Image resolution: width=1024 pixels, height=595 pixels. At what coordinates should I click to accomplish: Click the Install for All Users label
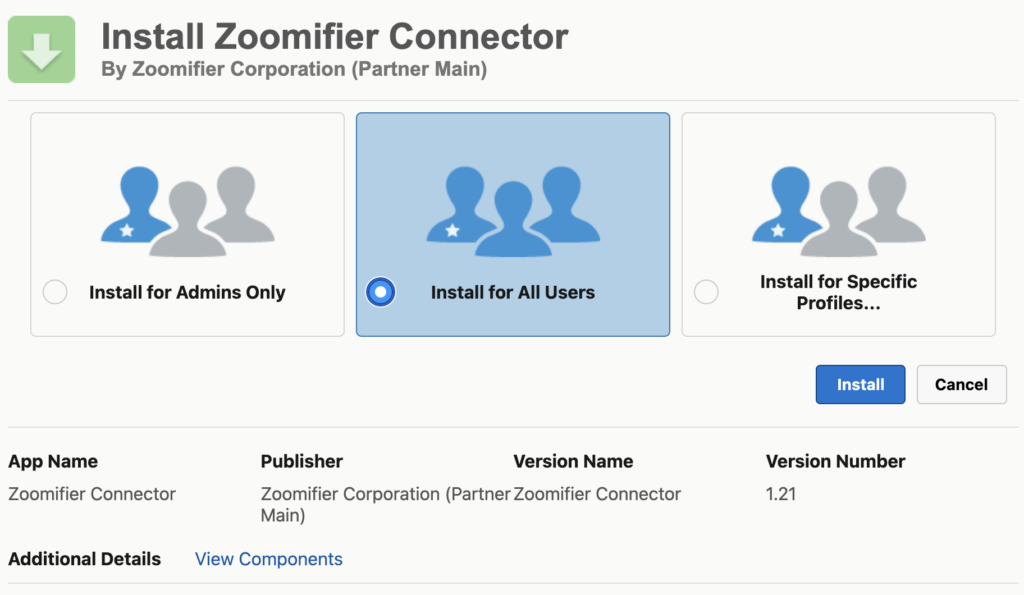click(x=513, y=292)
